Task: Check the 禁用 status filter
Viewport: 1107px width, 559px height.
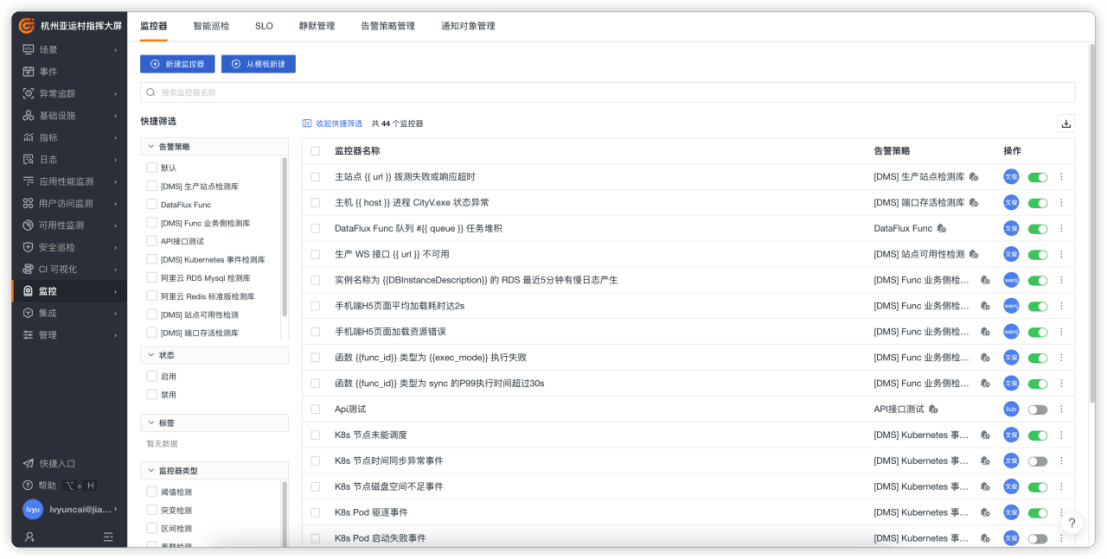Action: [151, 395]
